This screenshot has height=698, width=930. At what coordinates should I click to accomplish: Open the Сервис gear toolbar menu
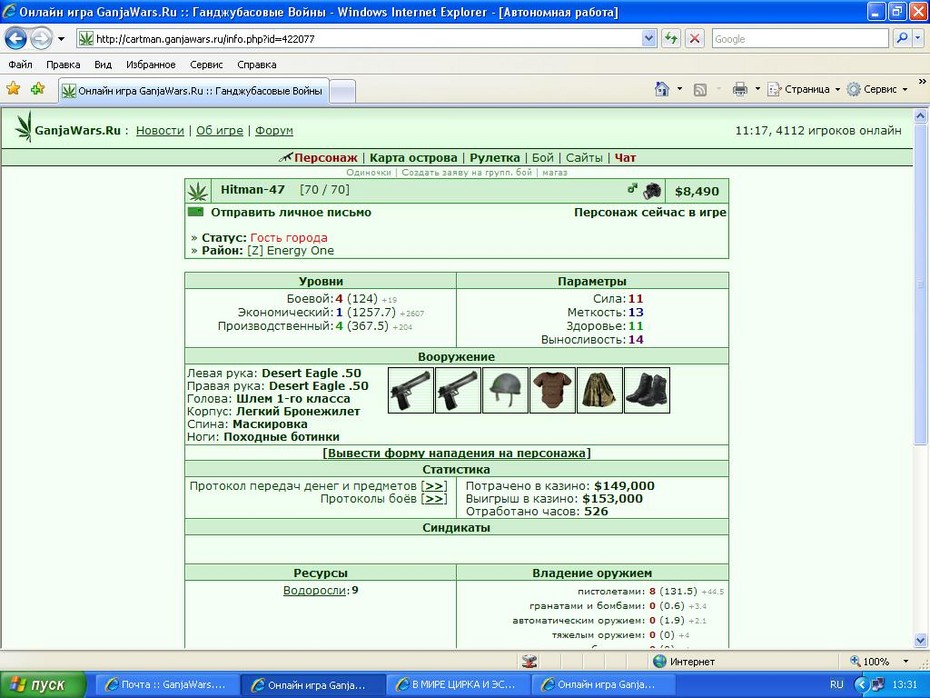(x=877, y=90)
